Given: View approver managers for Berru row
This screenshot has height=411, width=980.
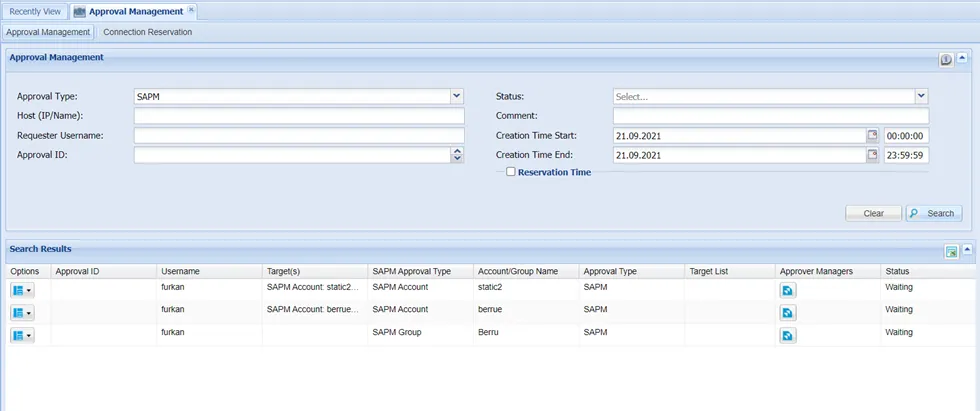Looking at the screenshot, I should (x=788, y=336).
